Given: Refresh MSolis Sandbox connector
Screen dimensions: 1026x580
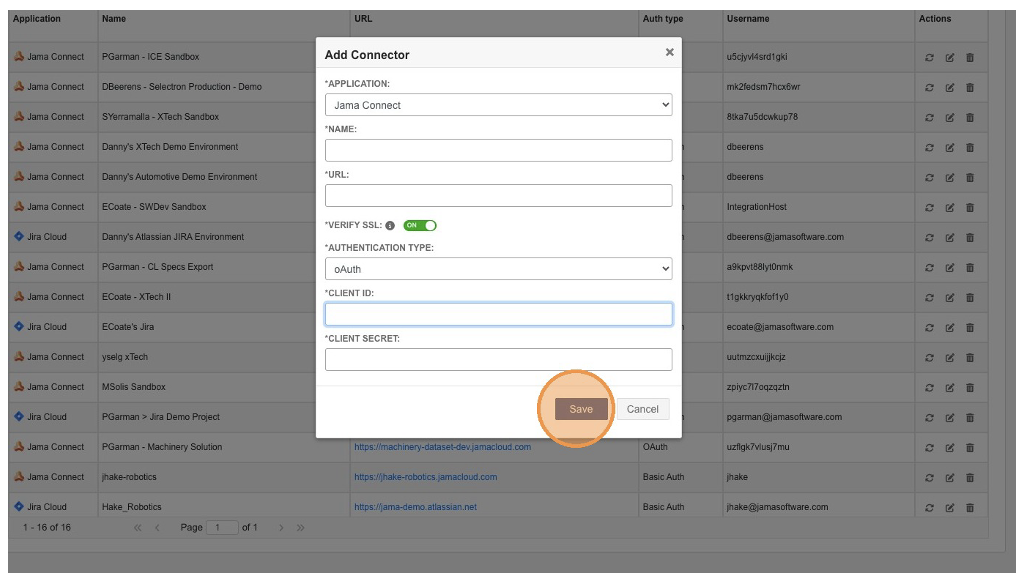Looking at the screenshot, I should (929, 388).
